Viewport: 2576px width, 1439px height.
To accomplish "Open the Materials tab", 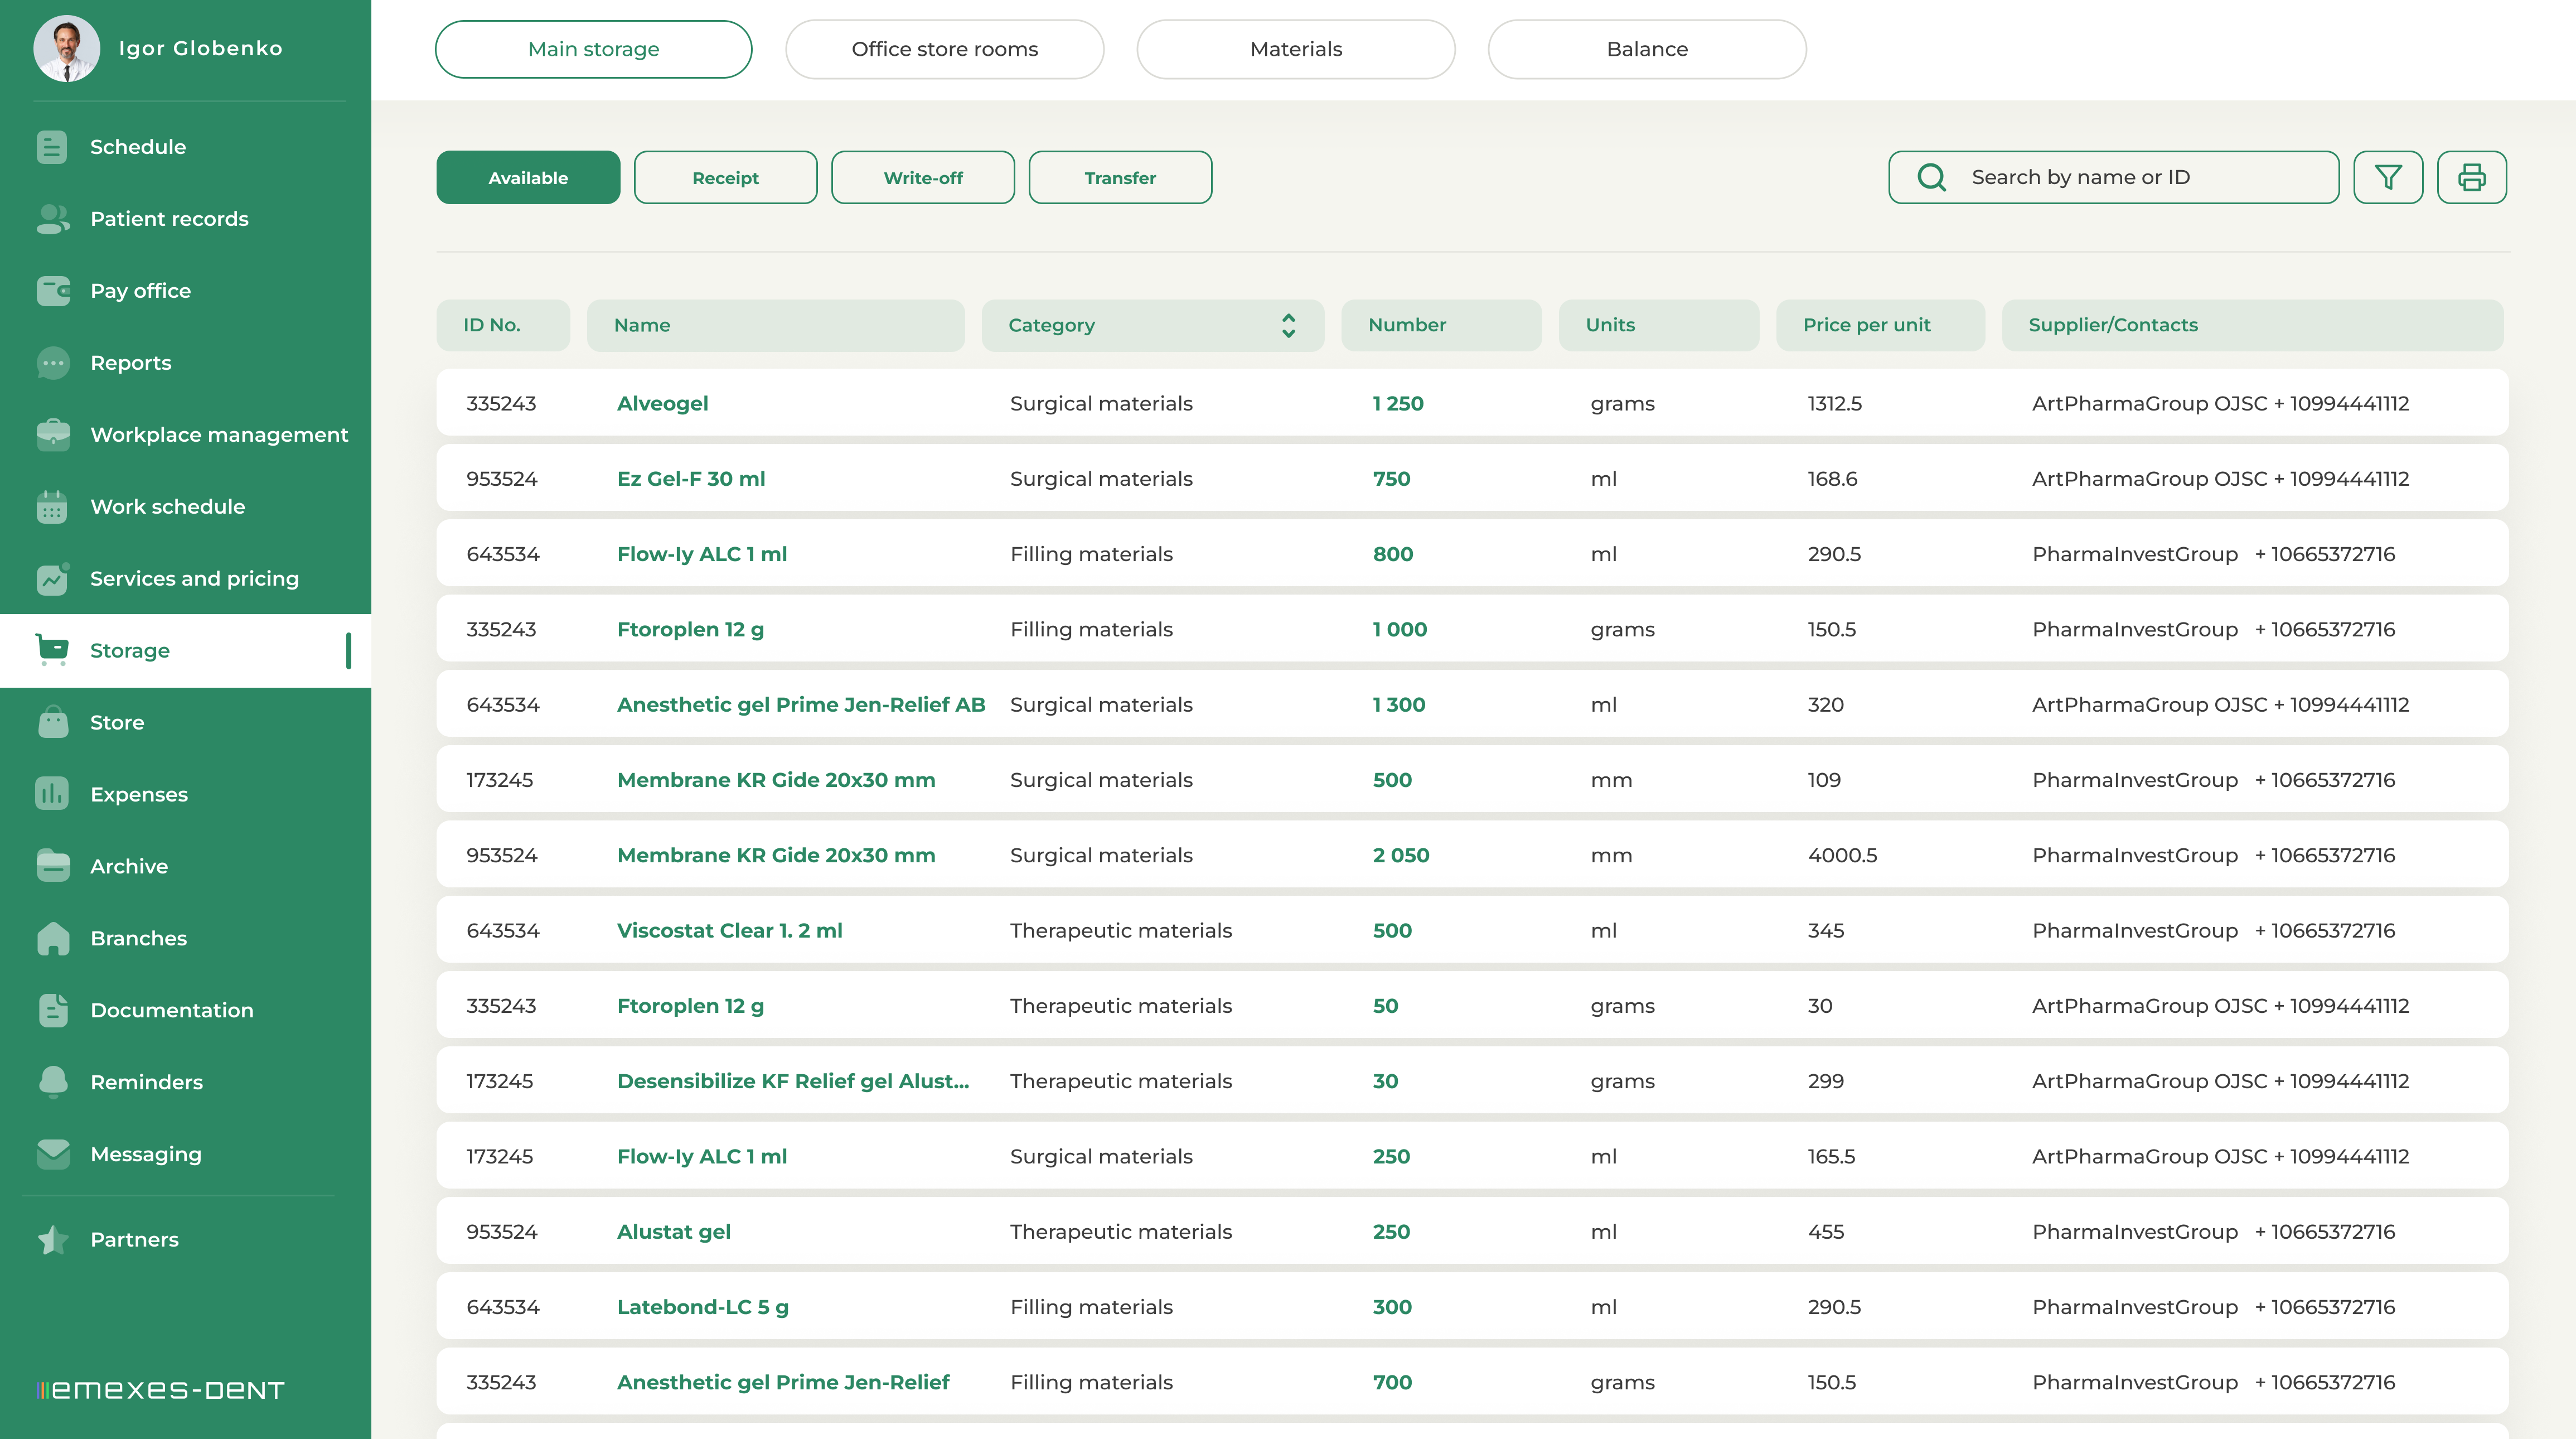I will 1295,49.
